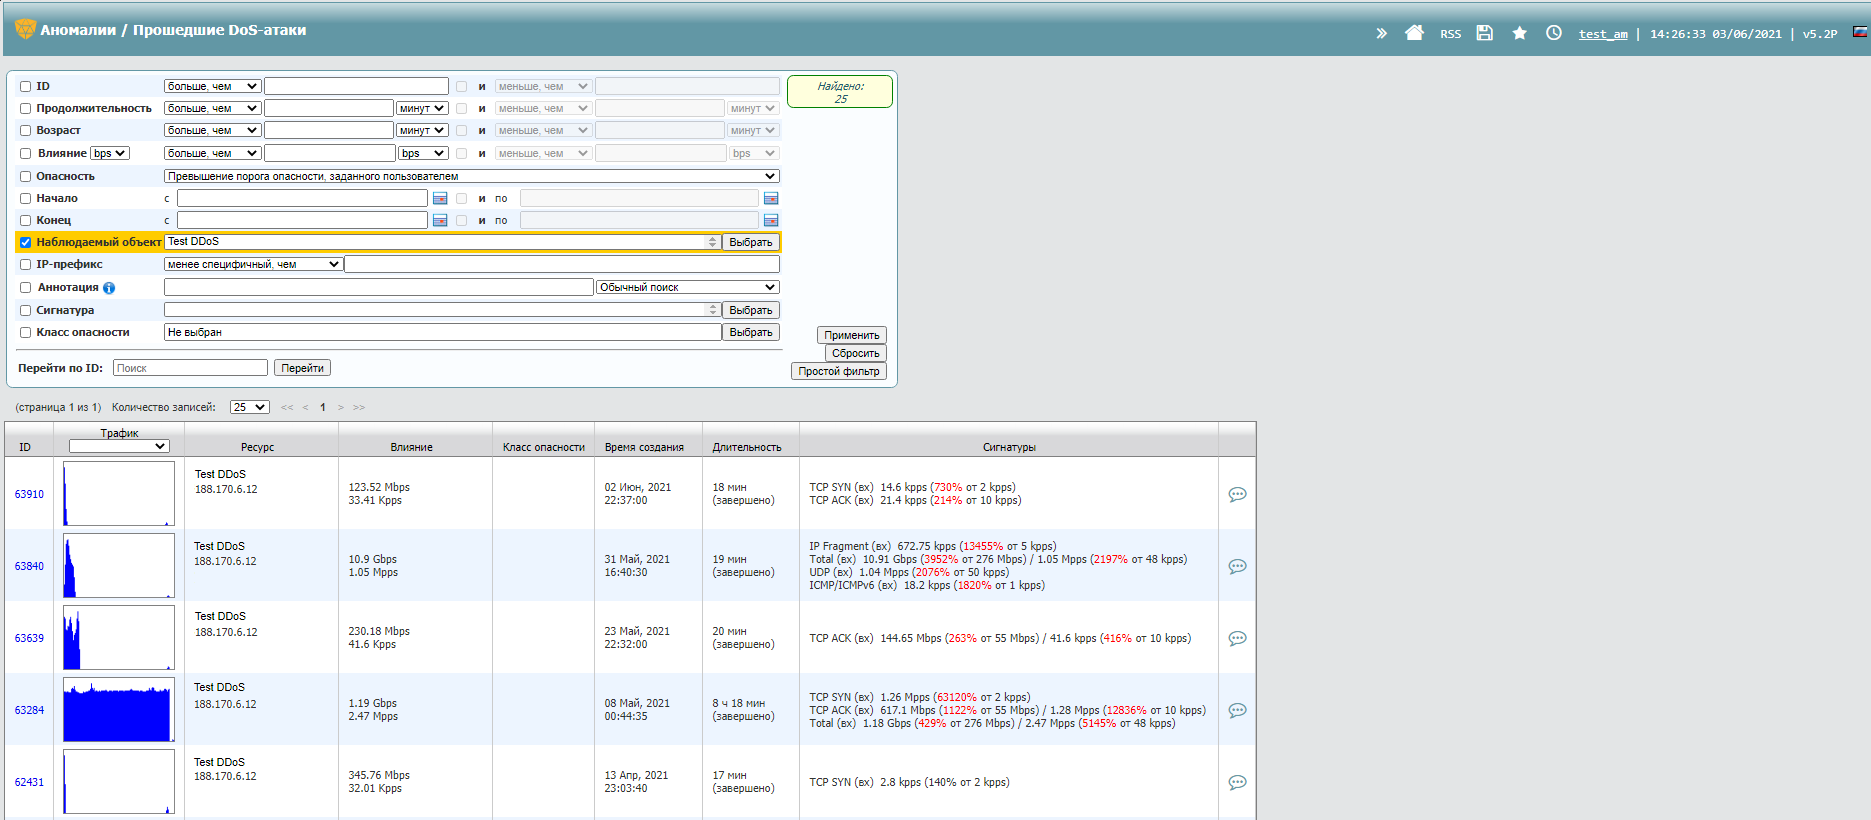Click the Применить button
1871x820 pixels.
(x=851, y=335)
